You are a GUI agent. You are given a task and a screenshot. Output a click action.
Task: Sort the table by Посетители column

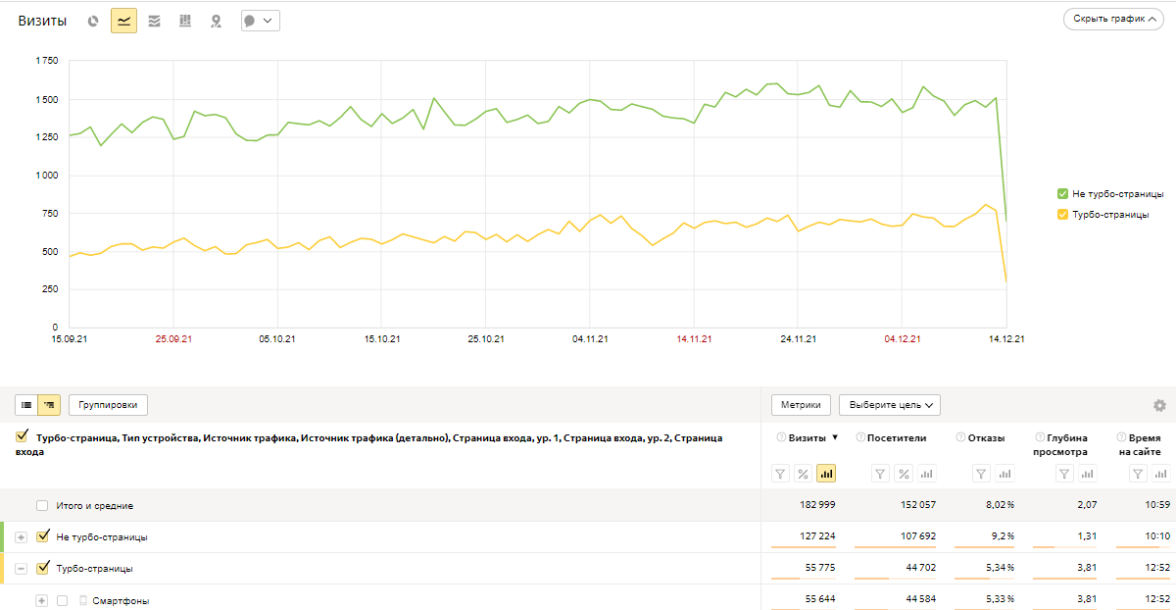click(896, 438)
